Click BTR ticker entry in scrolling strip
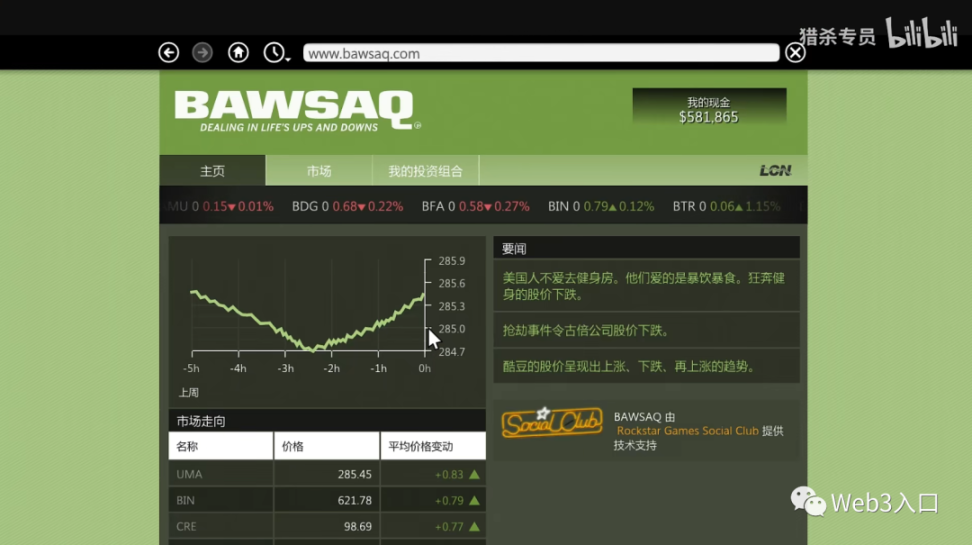This screenshot has height=545, width=972. (727, 206)
